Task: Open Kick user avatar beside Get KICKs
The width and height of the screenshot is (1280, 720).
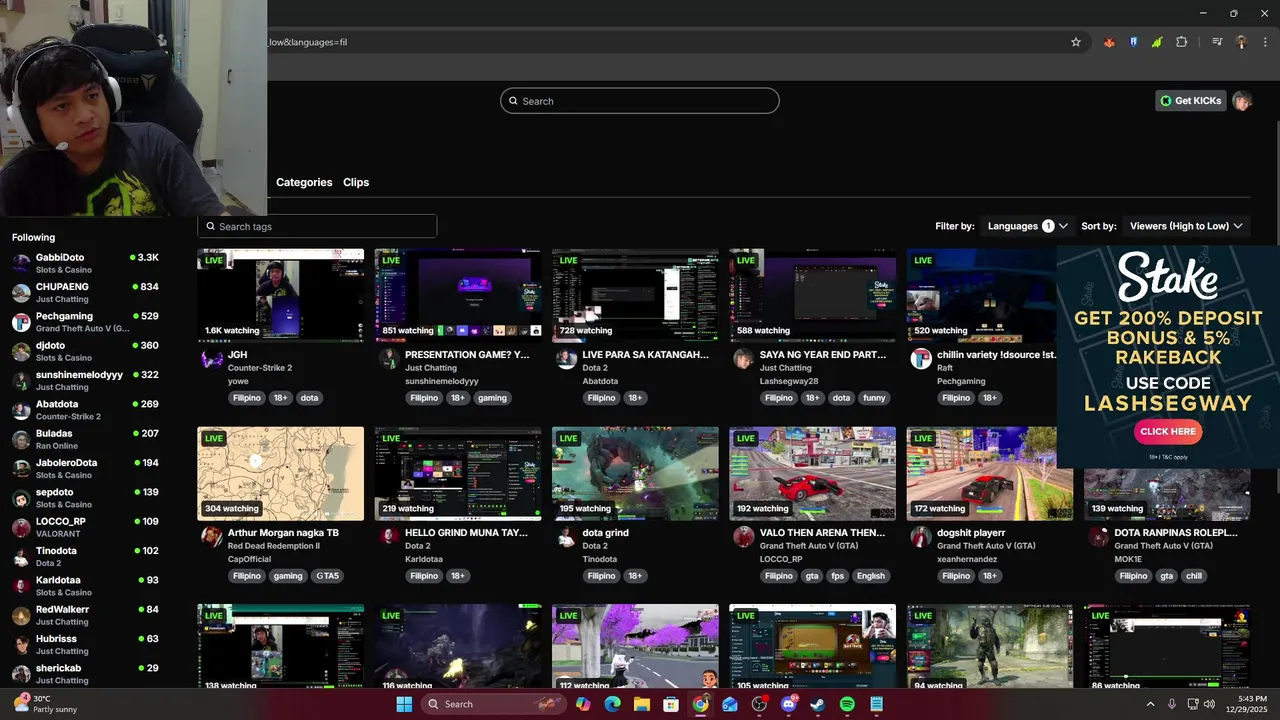Action: click(x=1242, y=101)
